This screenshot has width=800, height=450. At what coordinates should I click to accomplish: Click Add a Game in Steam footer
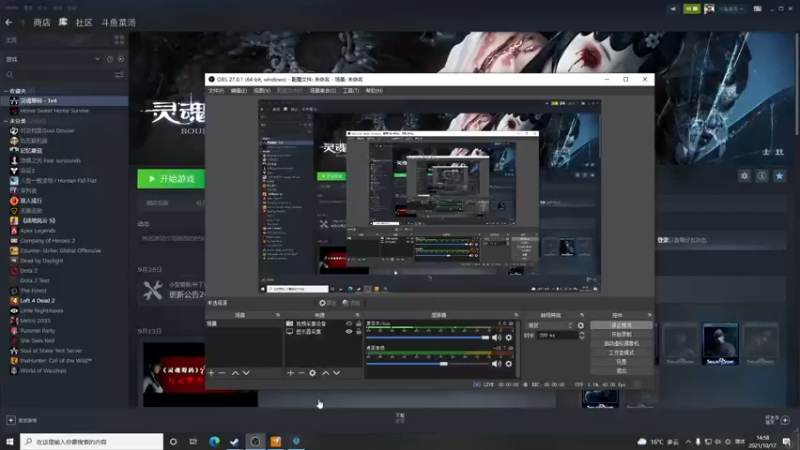pos(22,420)
